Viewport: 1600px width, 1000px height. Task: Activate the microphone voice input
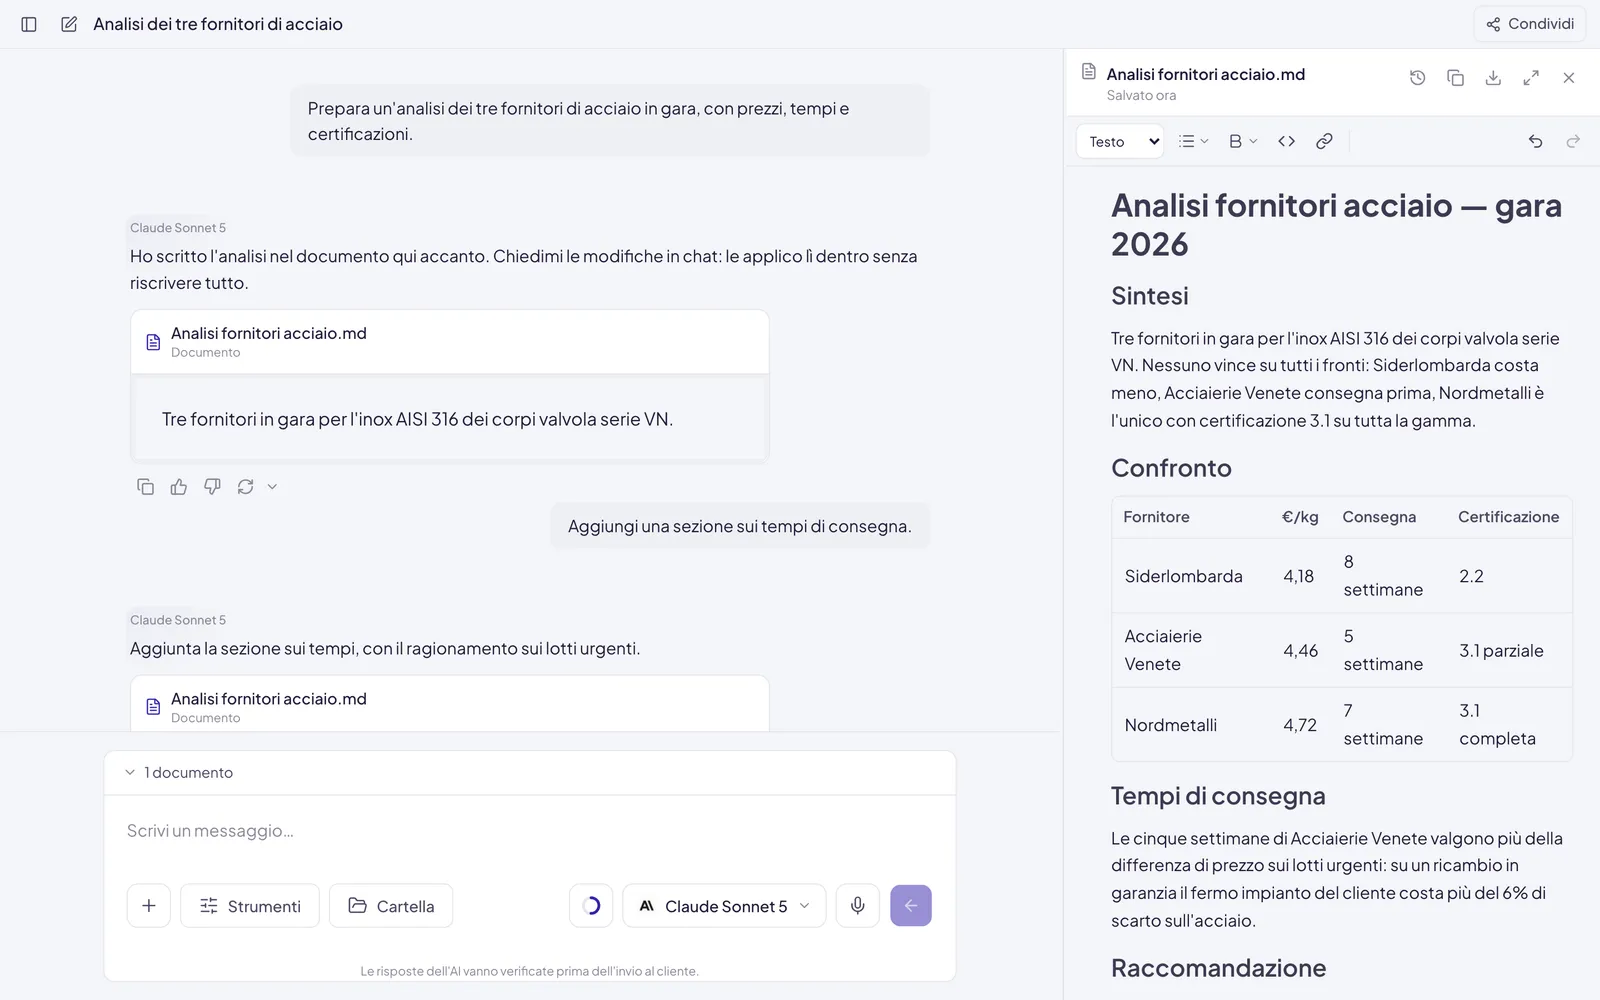858,906
